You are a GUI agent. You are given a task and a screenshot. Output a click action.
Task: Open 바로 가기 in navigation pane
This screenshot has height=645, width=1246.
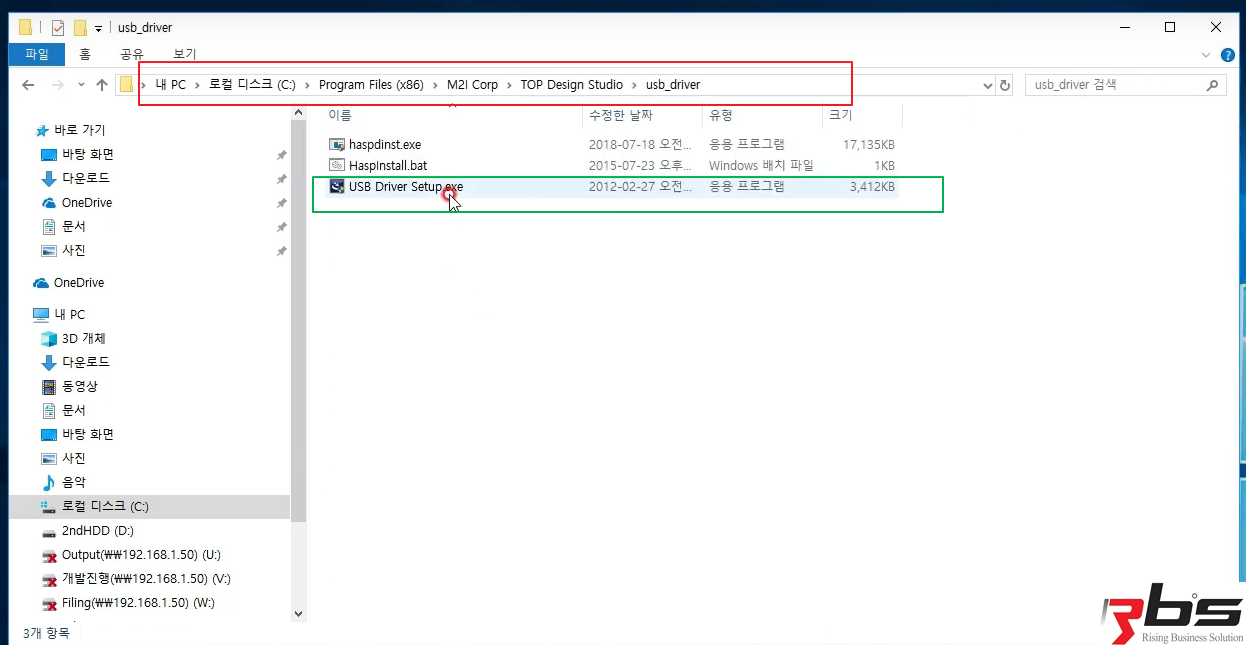[80, 130]
